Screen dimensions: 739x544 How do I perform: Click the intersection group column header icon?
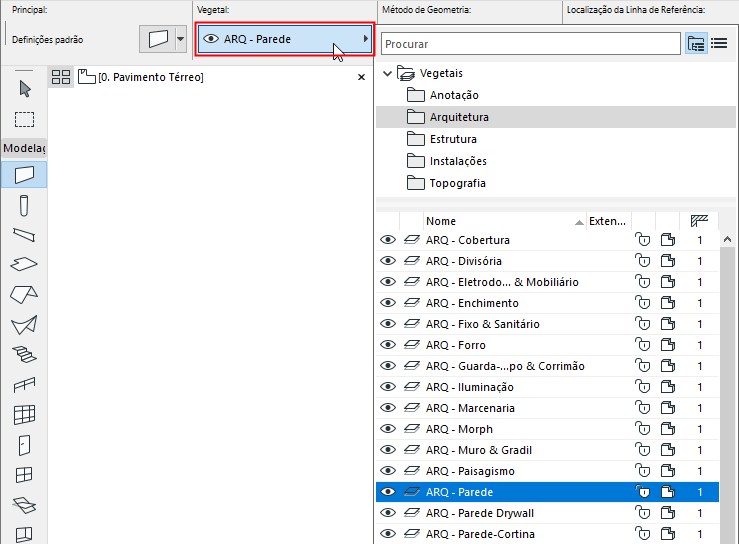[x=699, y=221]
